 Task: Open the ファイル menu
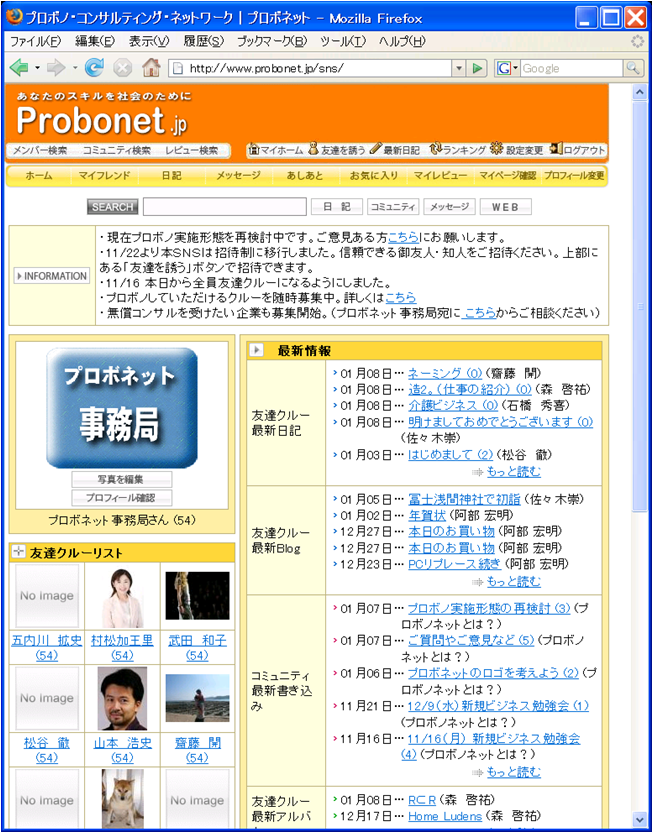36,41
